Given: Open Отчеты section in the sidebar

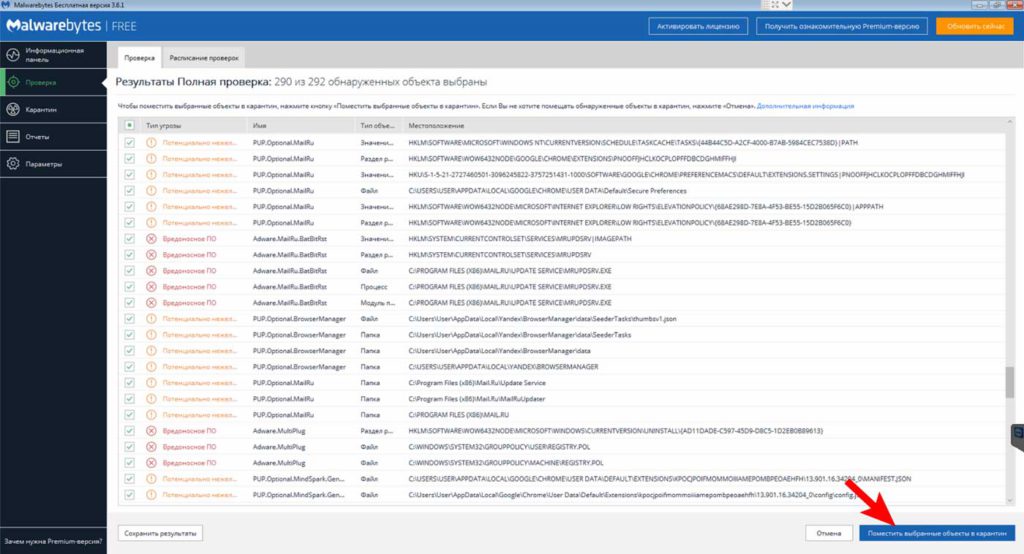Looking at the screenshot, I should (x=54, y=137).
